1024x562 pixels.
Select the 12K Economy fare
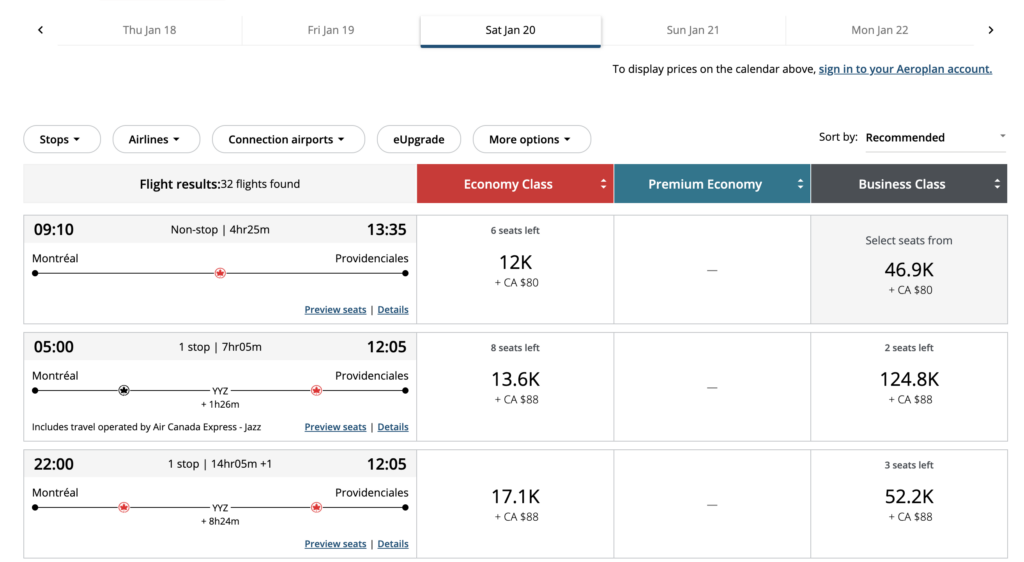(x=514, y=269)
